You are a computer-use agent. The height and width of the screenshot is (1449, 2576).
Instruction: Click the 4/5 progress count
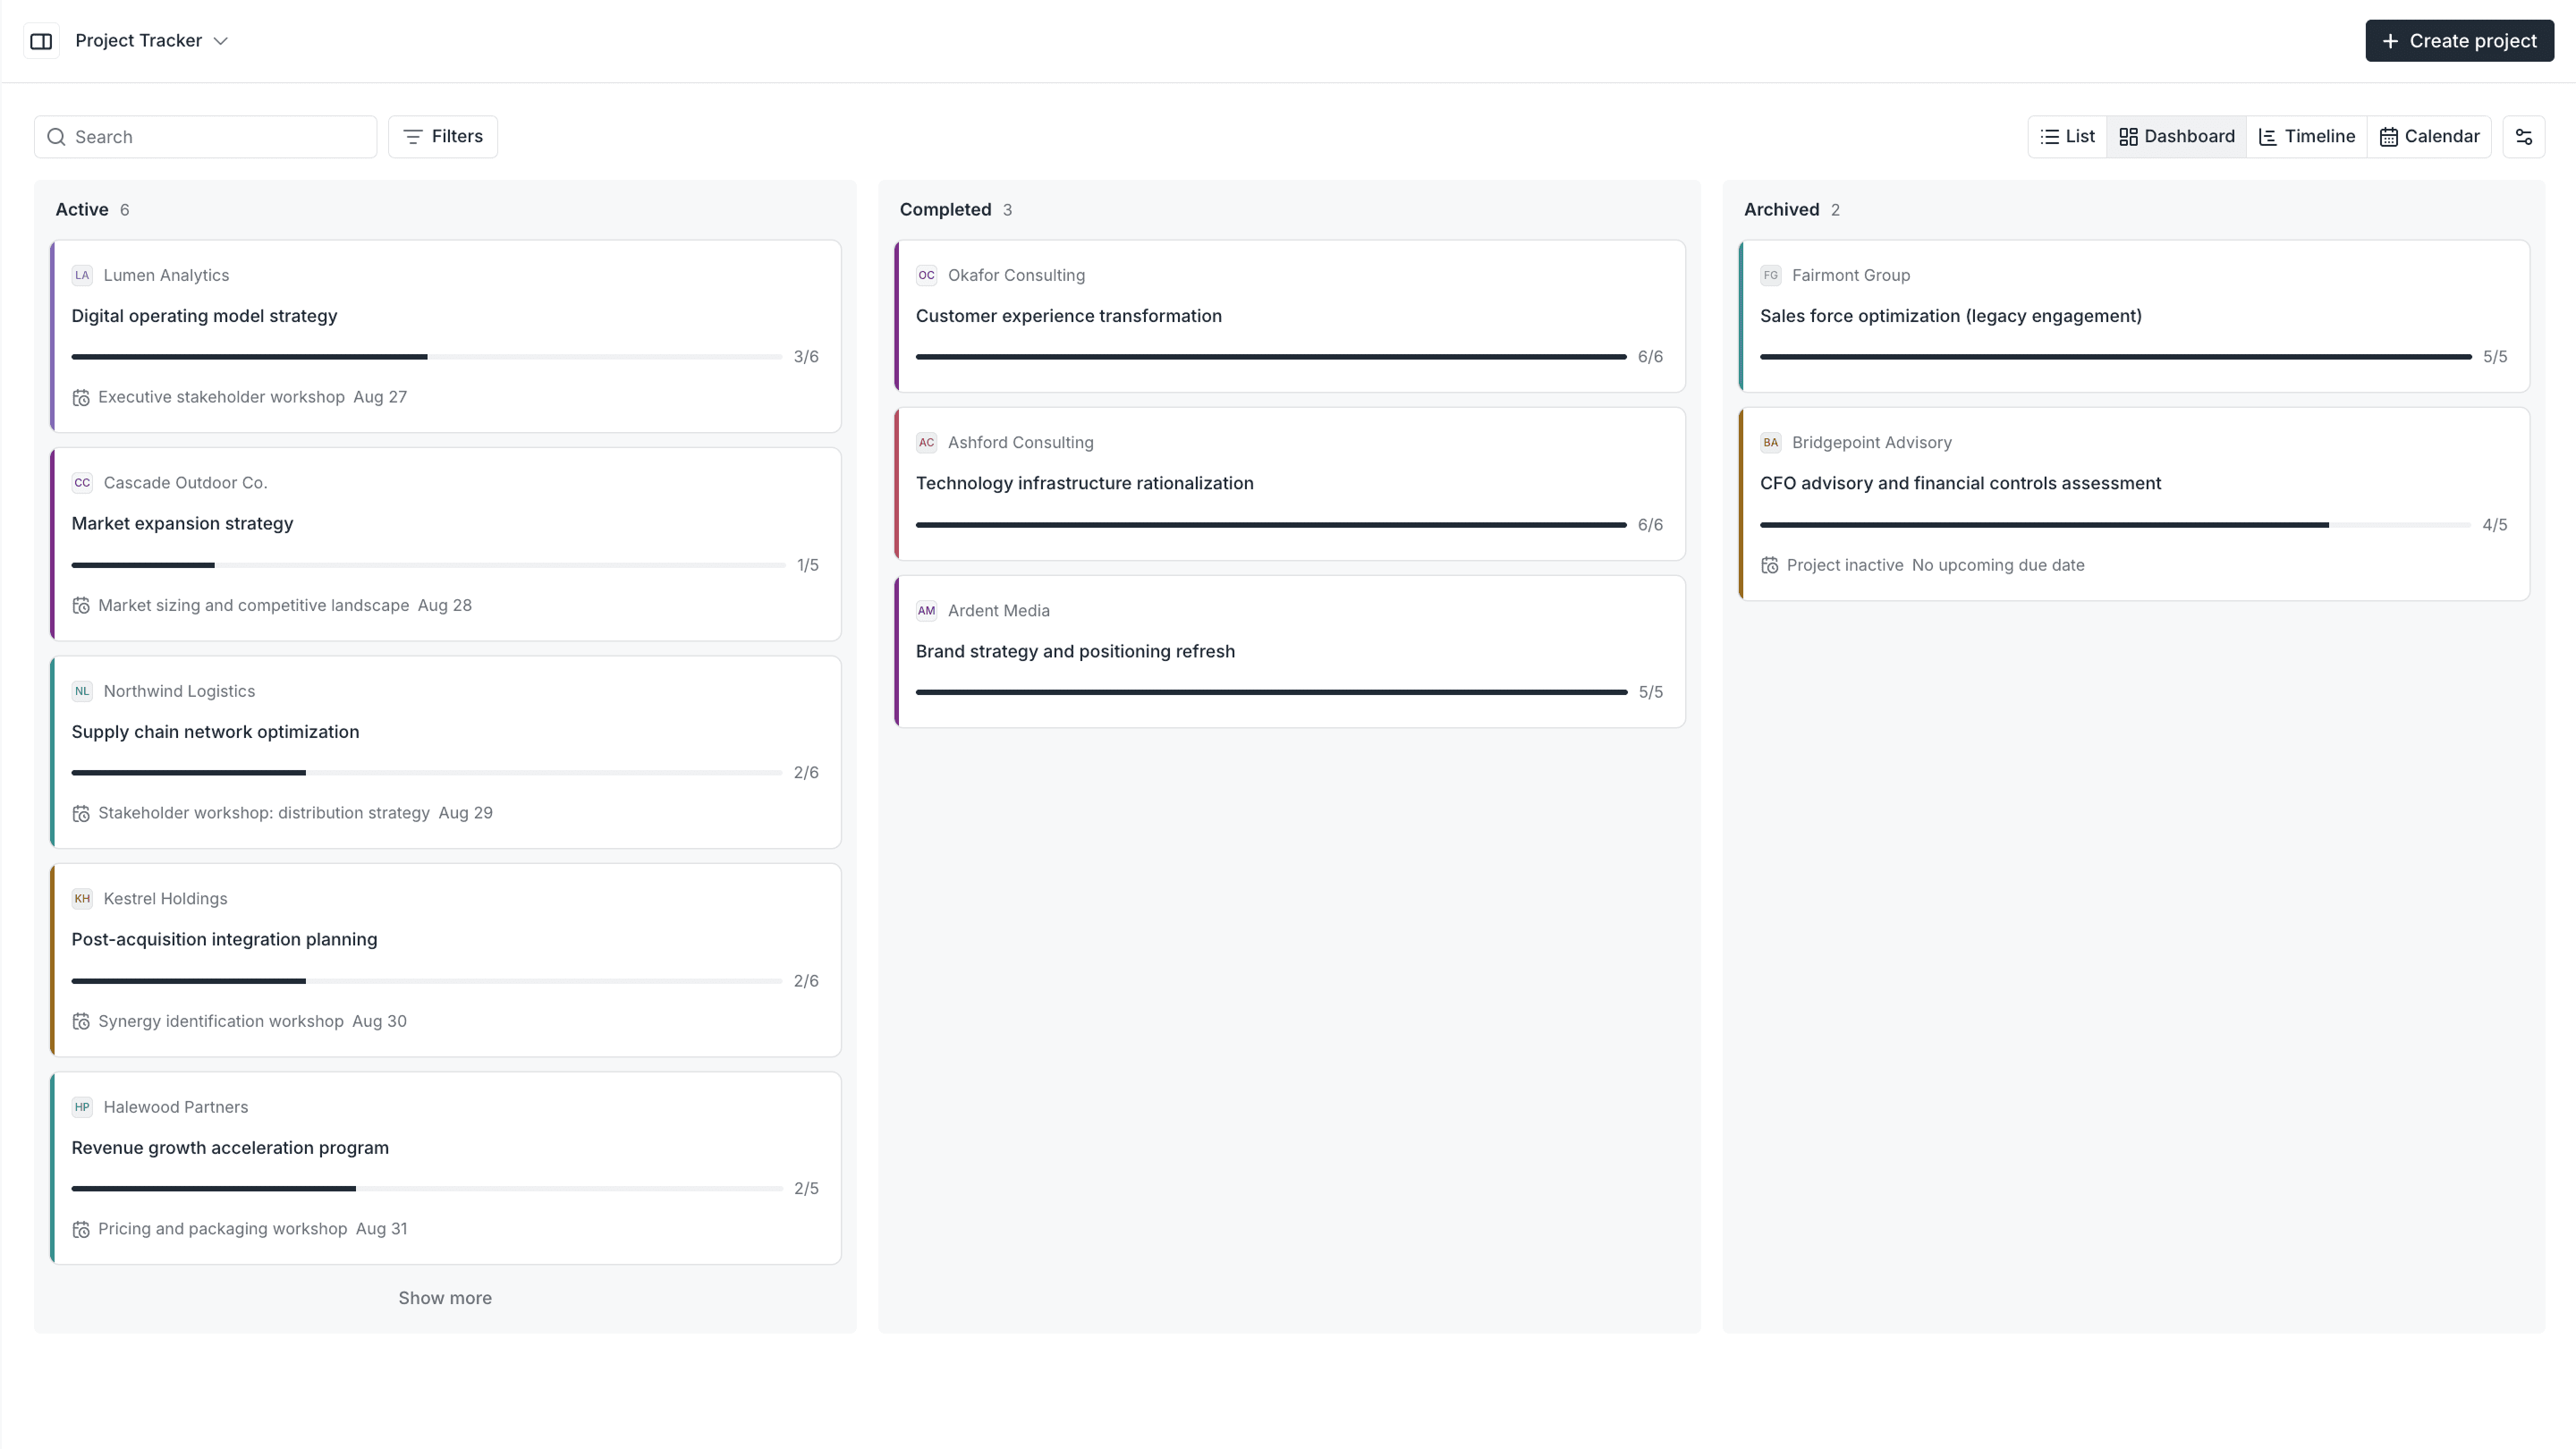(x=2494, y=525)
